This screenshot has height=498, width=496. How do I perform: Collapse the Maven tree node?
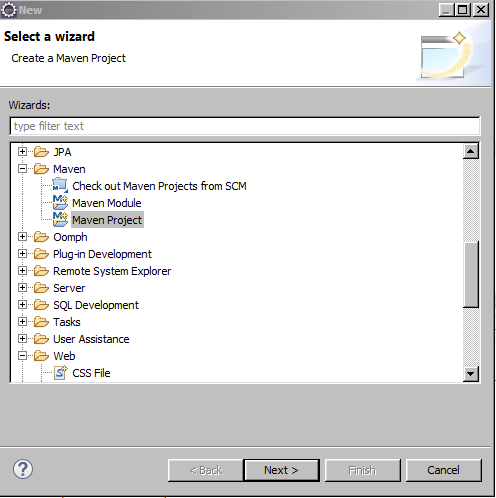(x=22, y=169)
